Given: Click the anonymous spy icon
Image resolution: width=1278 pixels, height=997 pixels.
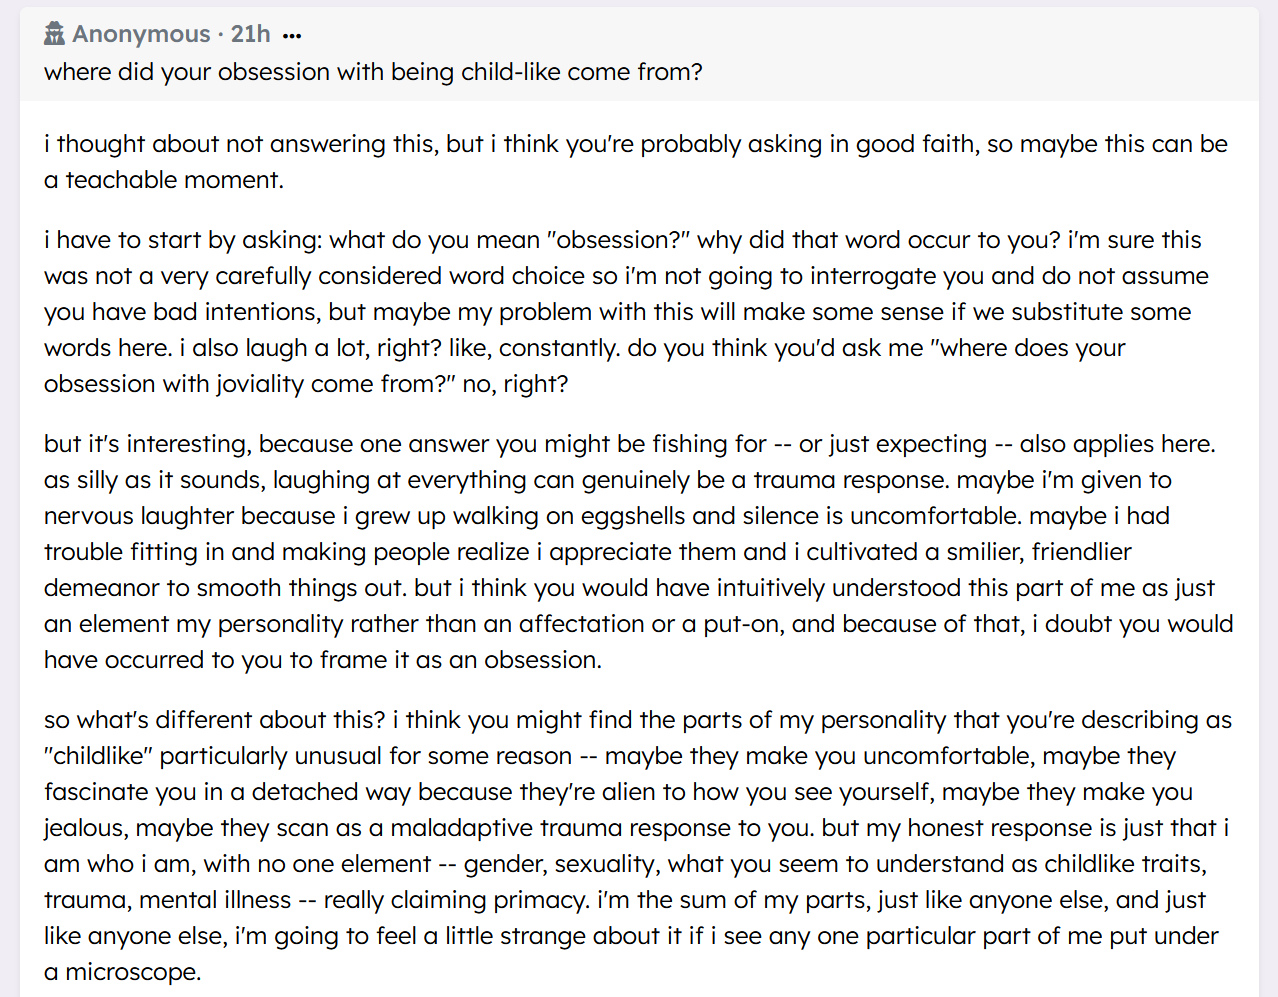Looking at the screenshot, I should (x=55, y=34).
